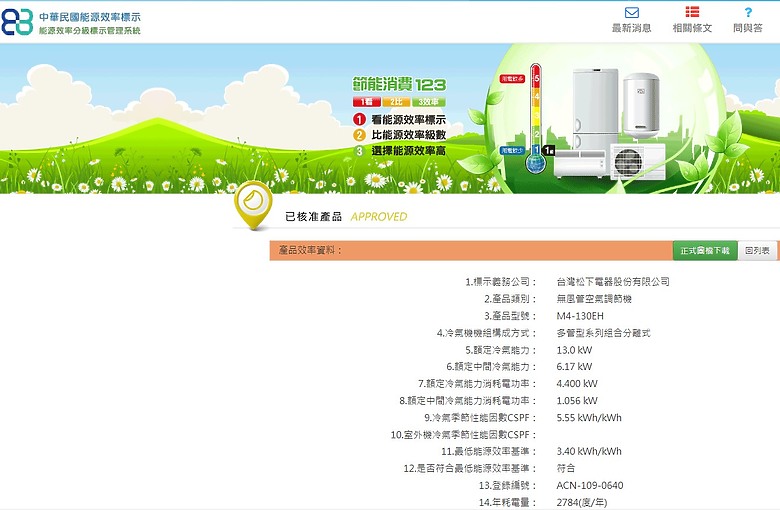Select model number M4-130EH
Viewport: 780px width, 510px height.
coord(580,315)
